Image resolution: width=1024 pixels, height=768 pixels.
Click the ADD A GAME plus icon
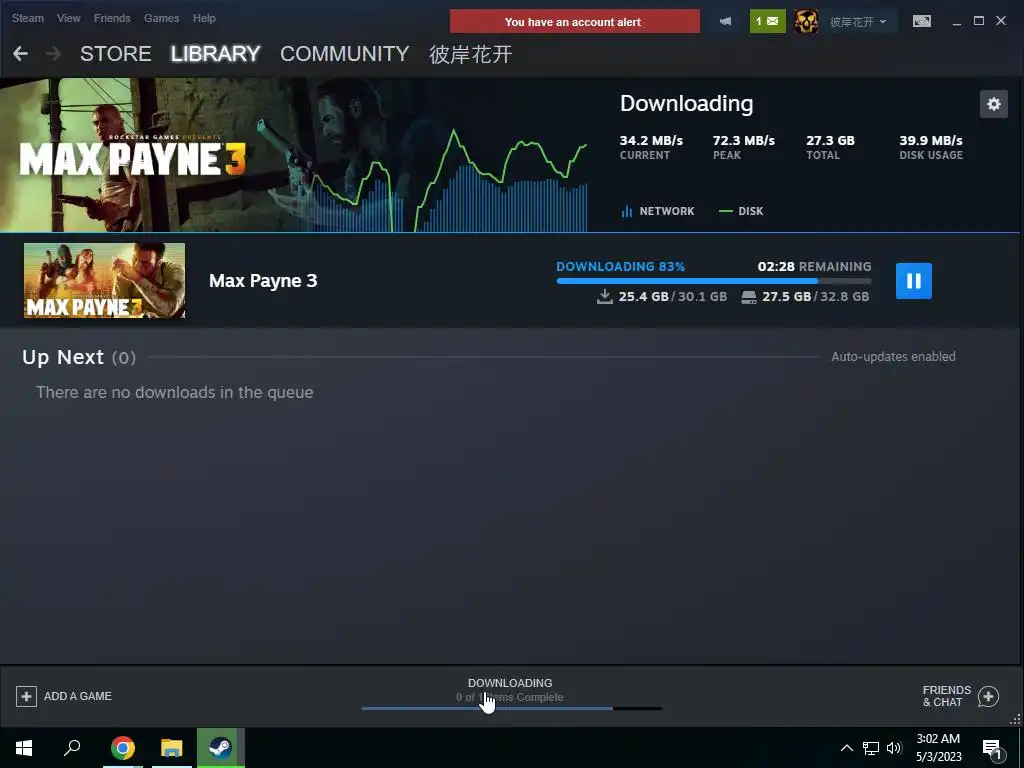(x=26, y=696)
